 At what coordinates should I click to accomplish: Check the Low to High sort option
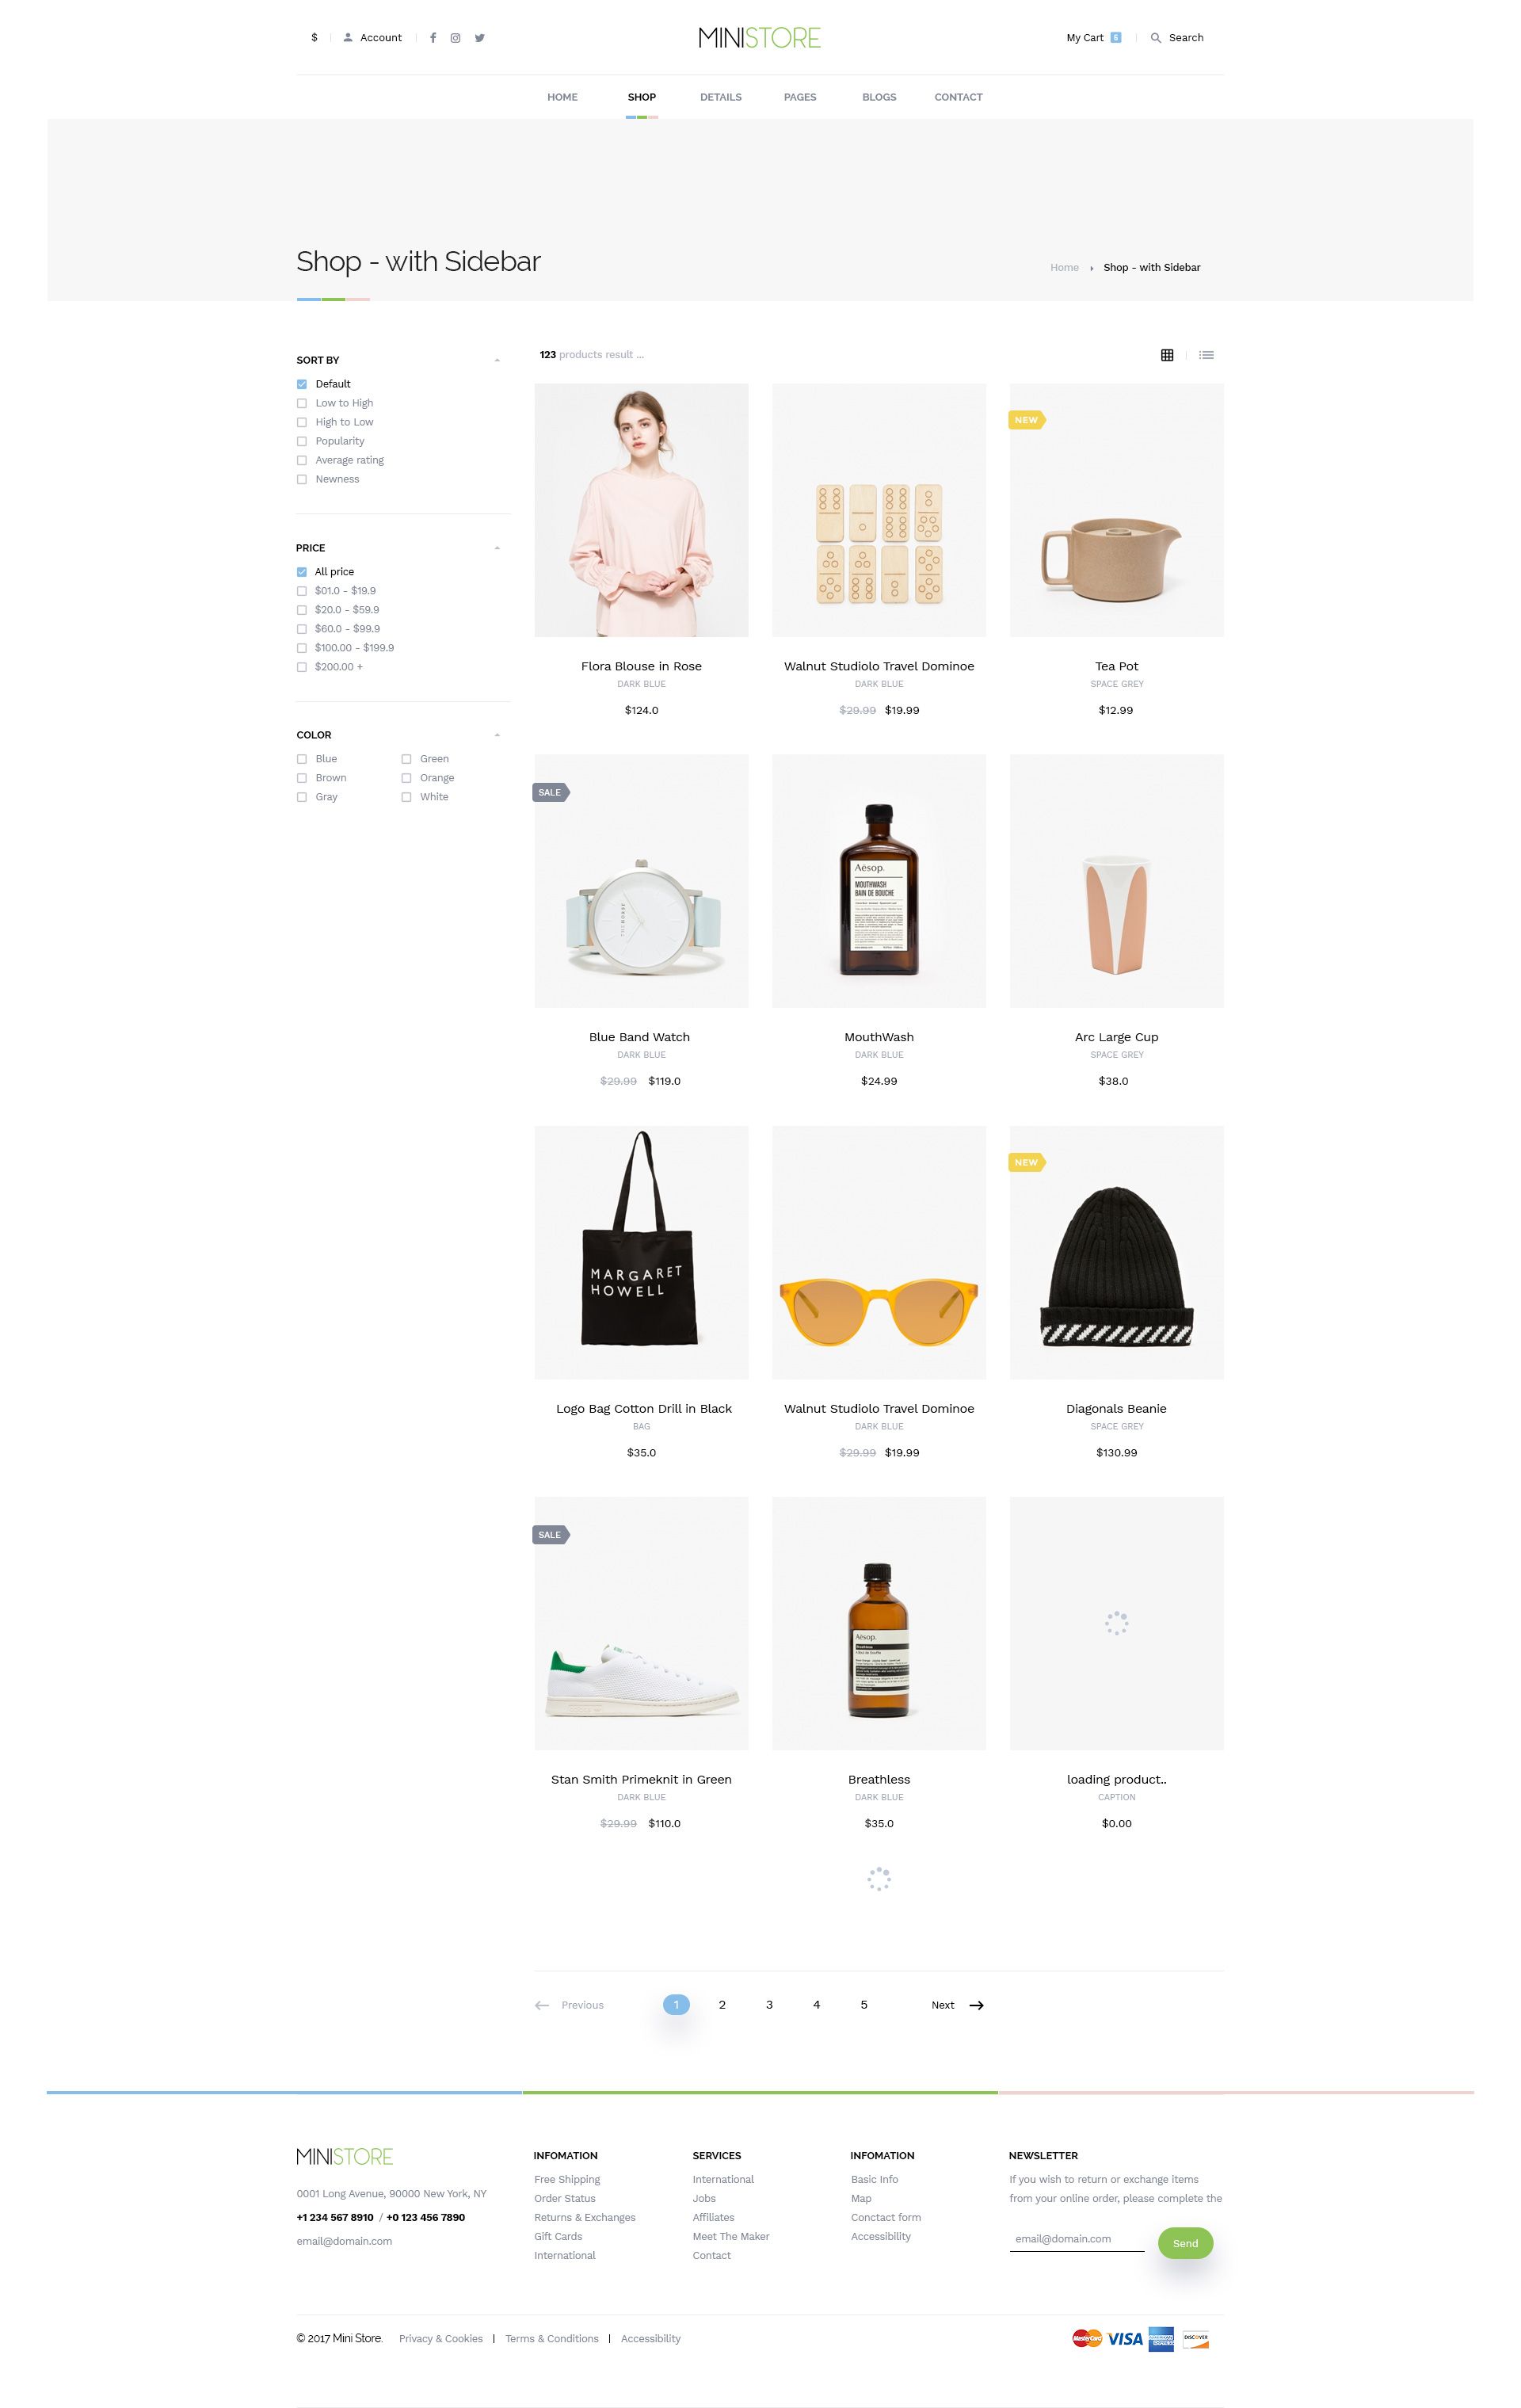(x=302, y=403)
